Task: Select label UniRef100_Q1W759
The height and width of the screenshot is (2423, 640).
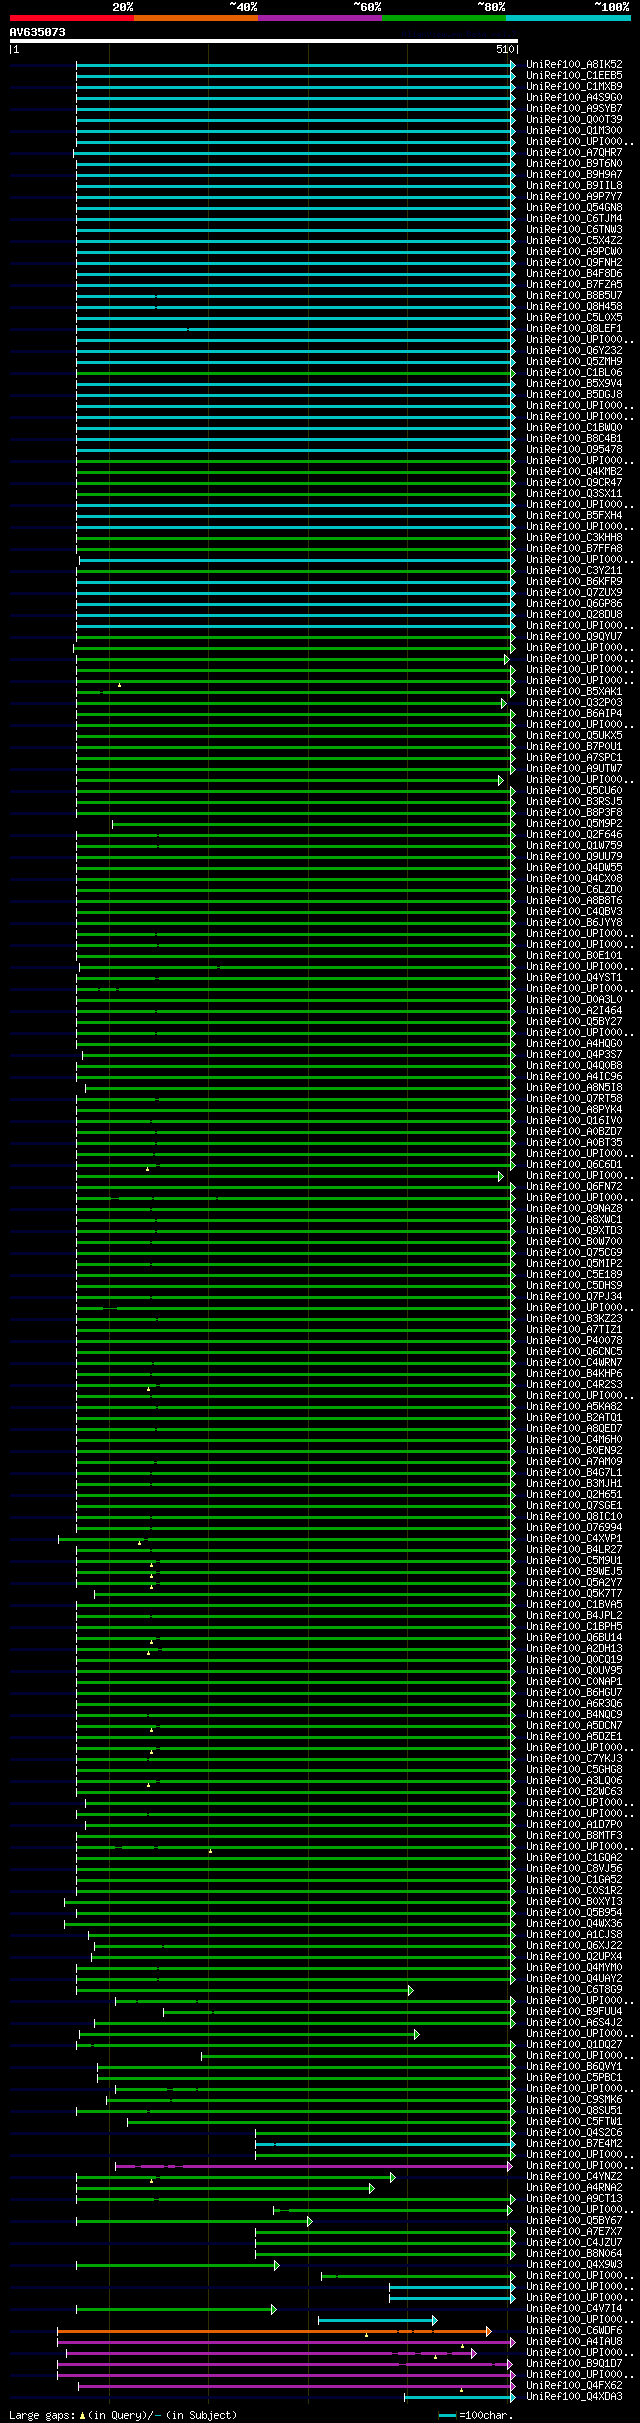Action: [574, 846]
